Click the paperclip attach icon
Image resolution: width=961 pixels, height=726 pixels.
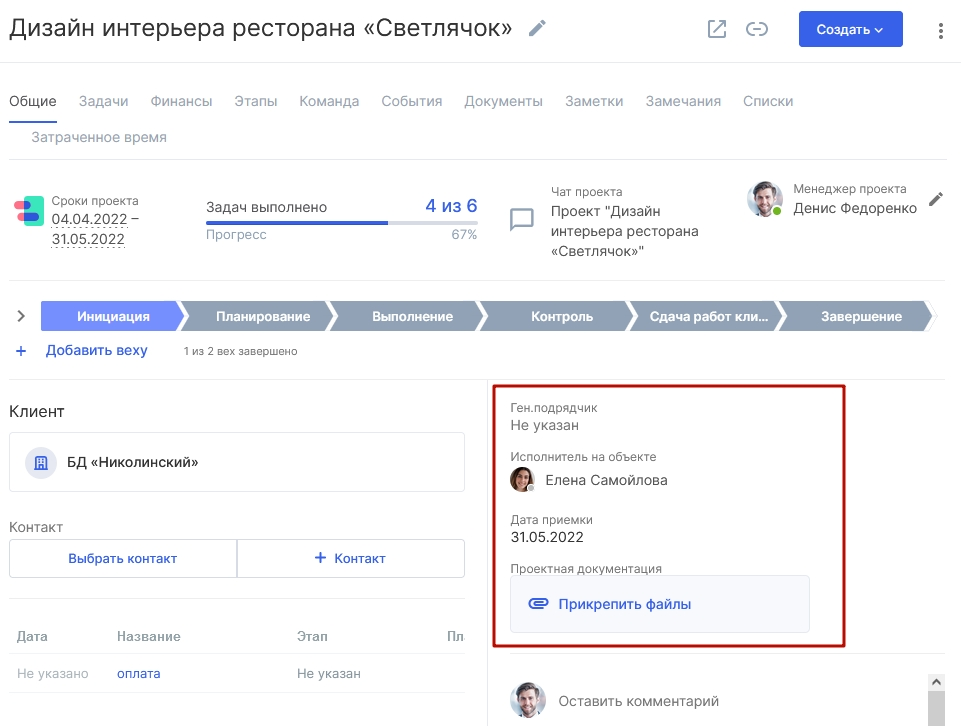tap(538, 603)
